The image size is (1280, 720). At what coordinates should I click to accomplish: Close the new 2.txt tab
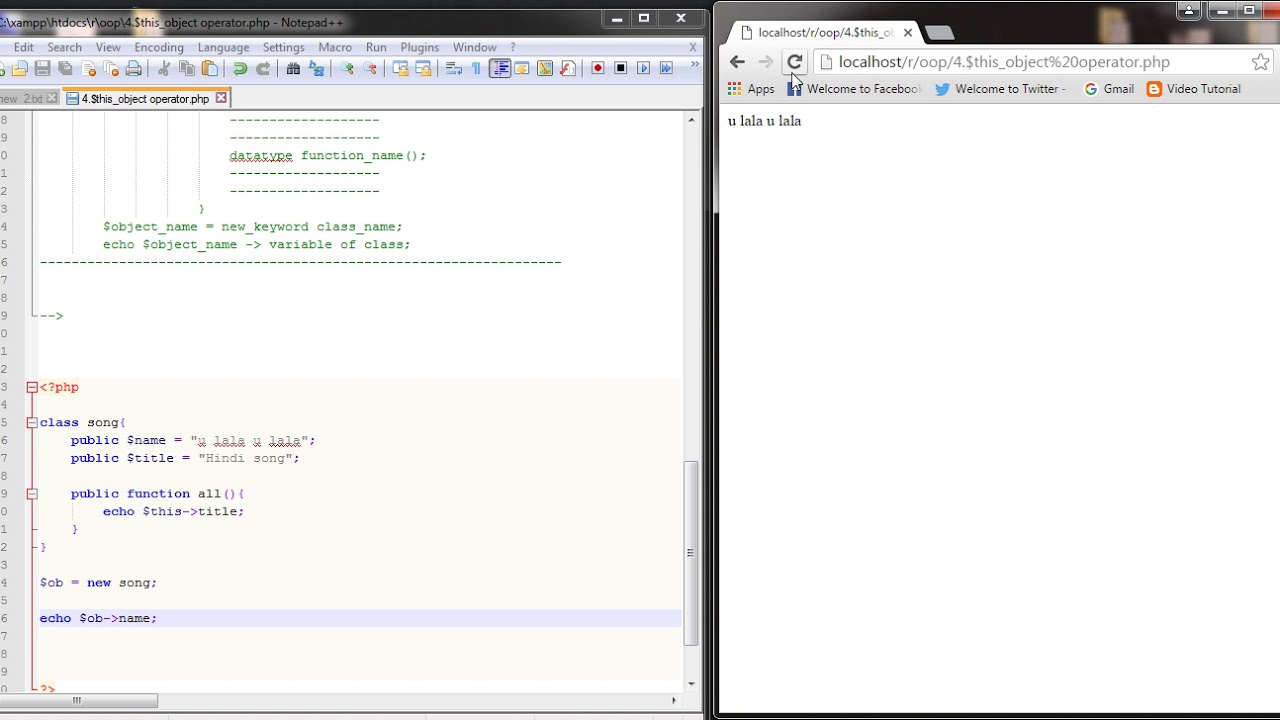pyautogui.click(x=52, y=98)
